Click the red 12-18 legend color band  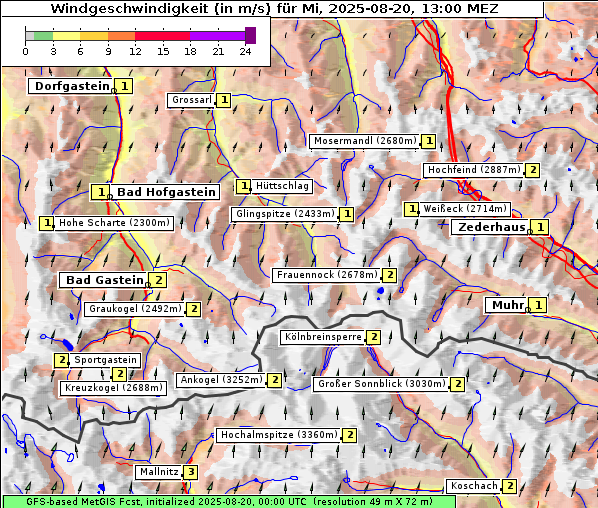tap(162, 36)
